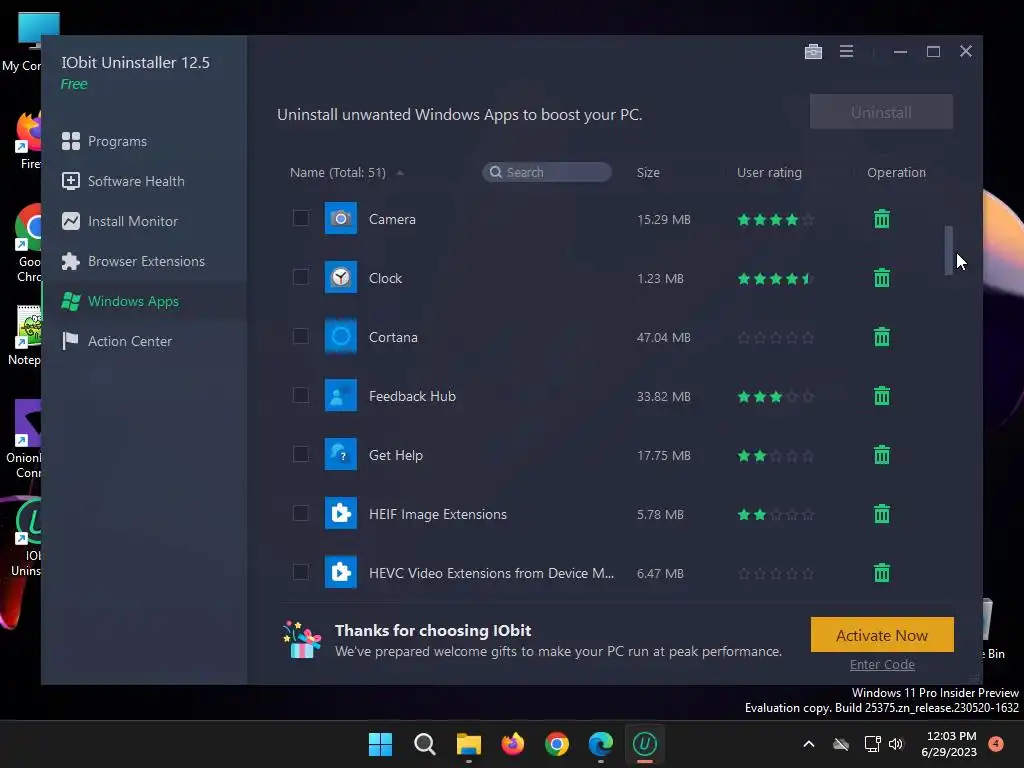Viewport: 1024px width, 768px height.
Task: Delete HEIF Image Extensions via trash icon
Action: click(882, 514)
